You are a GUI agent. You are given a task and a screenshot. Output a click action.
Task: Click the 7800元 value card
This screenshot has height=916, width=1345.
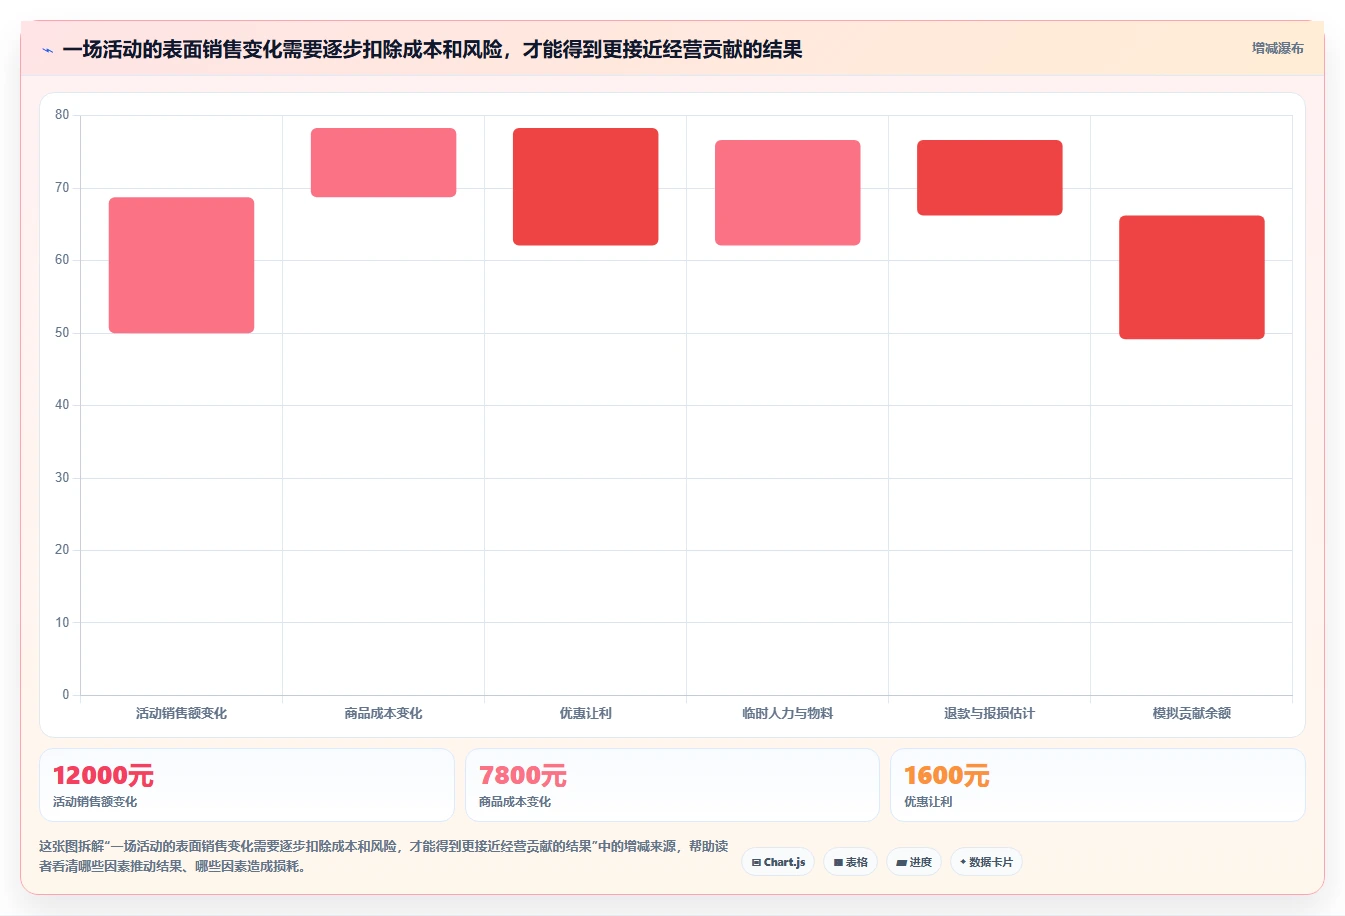tap(672, 785)
